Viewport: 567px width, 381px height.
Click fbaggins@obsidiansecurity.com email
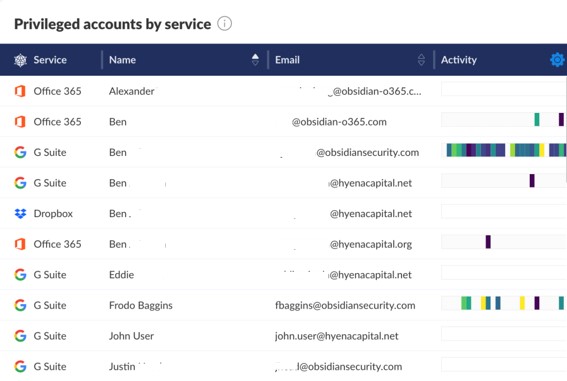345,305
